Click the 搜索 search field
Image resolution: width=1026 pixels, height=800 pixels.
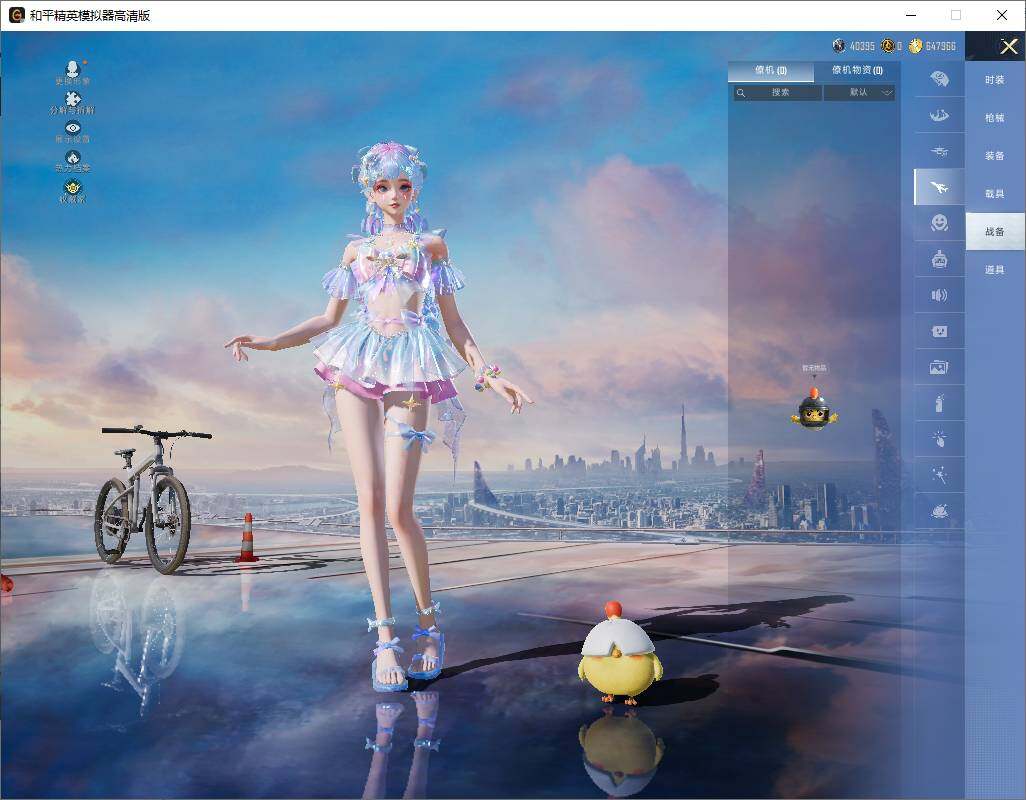(777, 93)
